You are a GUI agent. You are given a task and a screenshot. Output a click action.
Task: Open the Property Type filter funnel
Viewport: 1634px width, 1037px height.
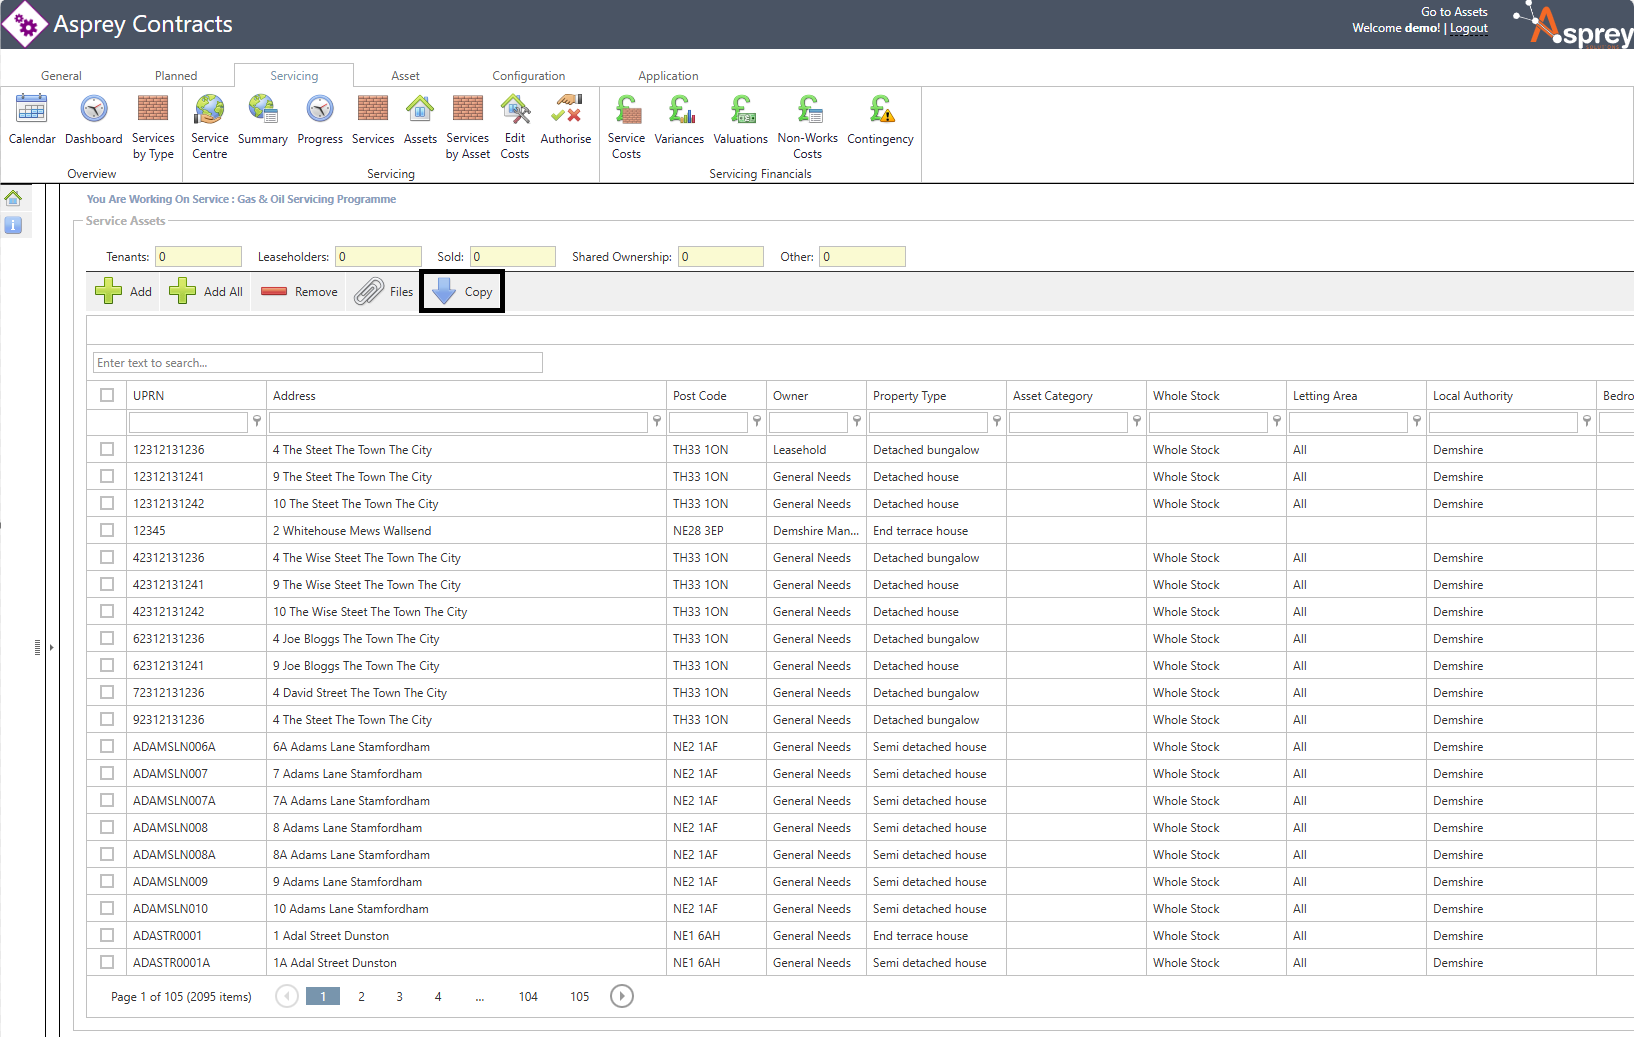tap(997, 422)
